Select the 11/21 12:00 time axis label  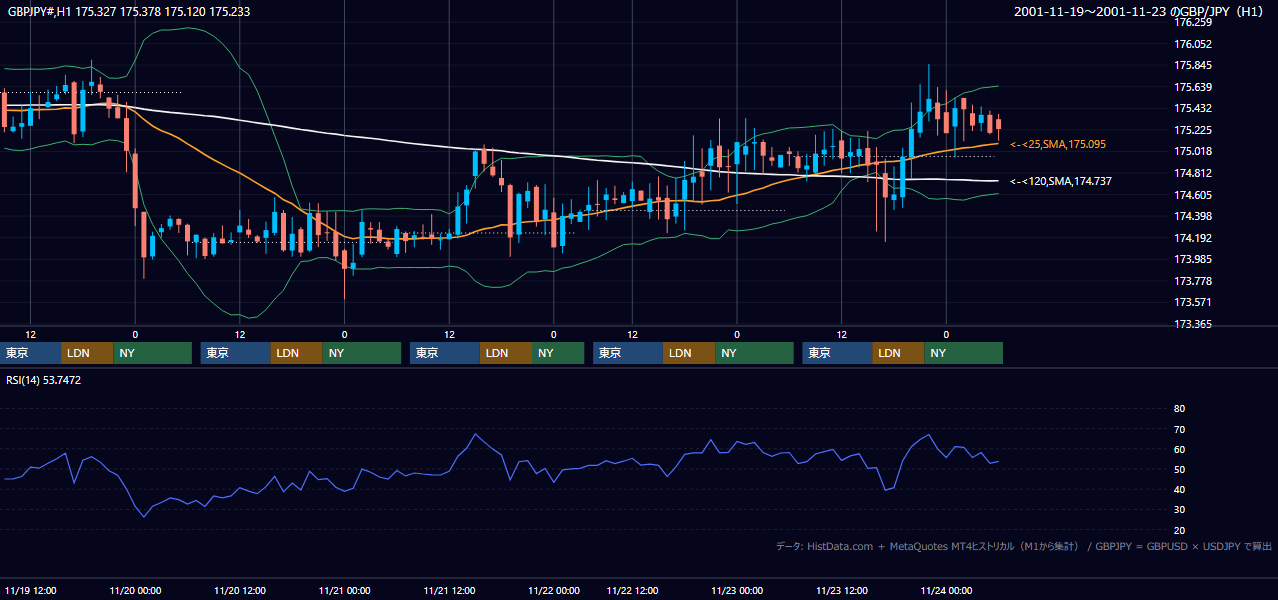[449, 591]
